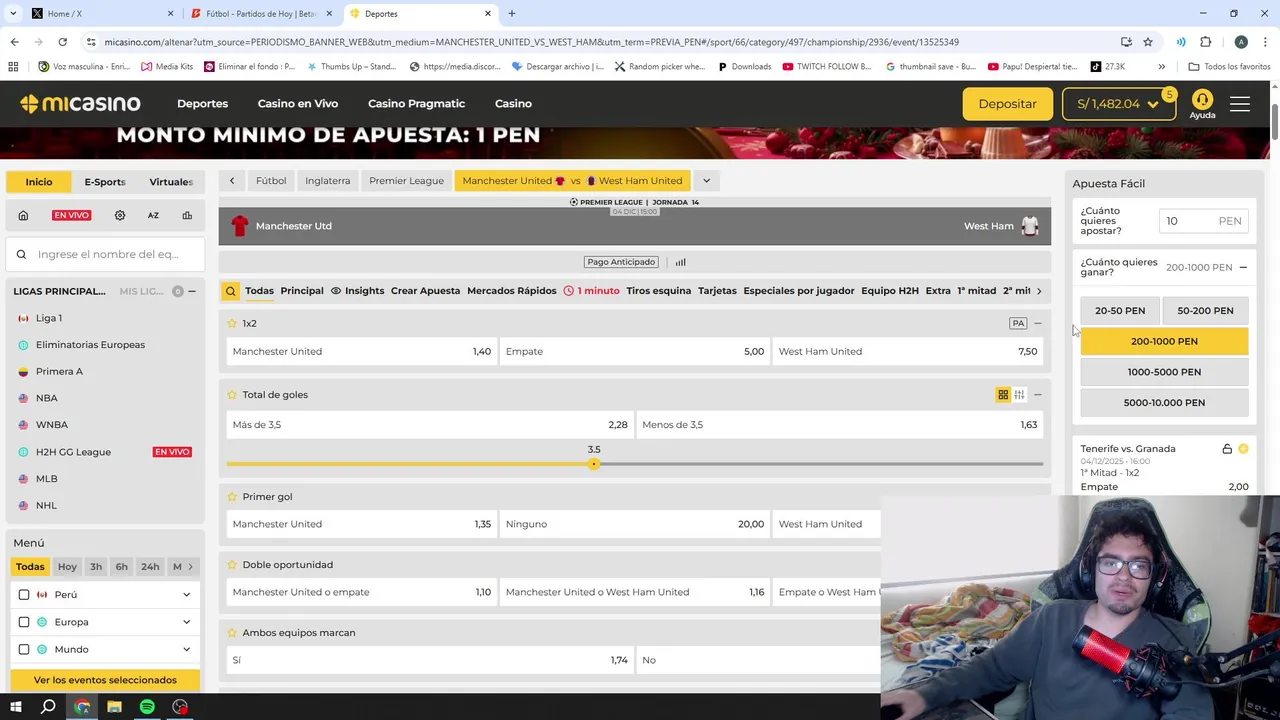The image size is (1280, 720).
Task: Select the A-Z sorting icon
Action: click(x=153, y=215)
